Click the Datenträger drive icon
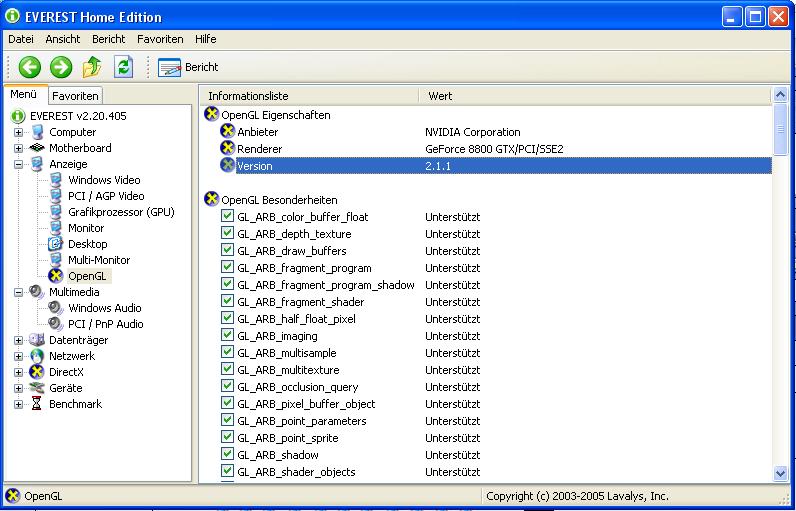Image resolution: width=796 pixels, height=511 pixels. [x=37, y=340]
